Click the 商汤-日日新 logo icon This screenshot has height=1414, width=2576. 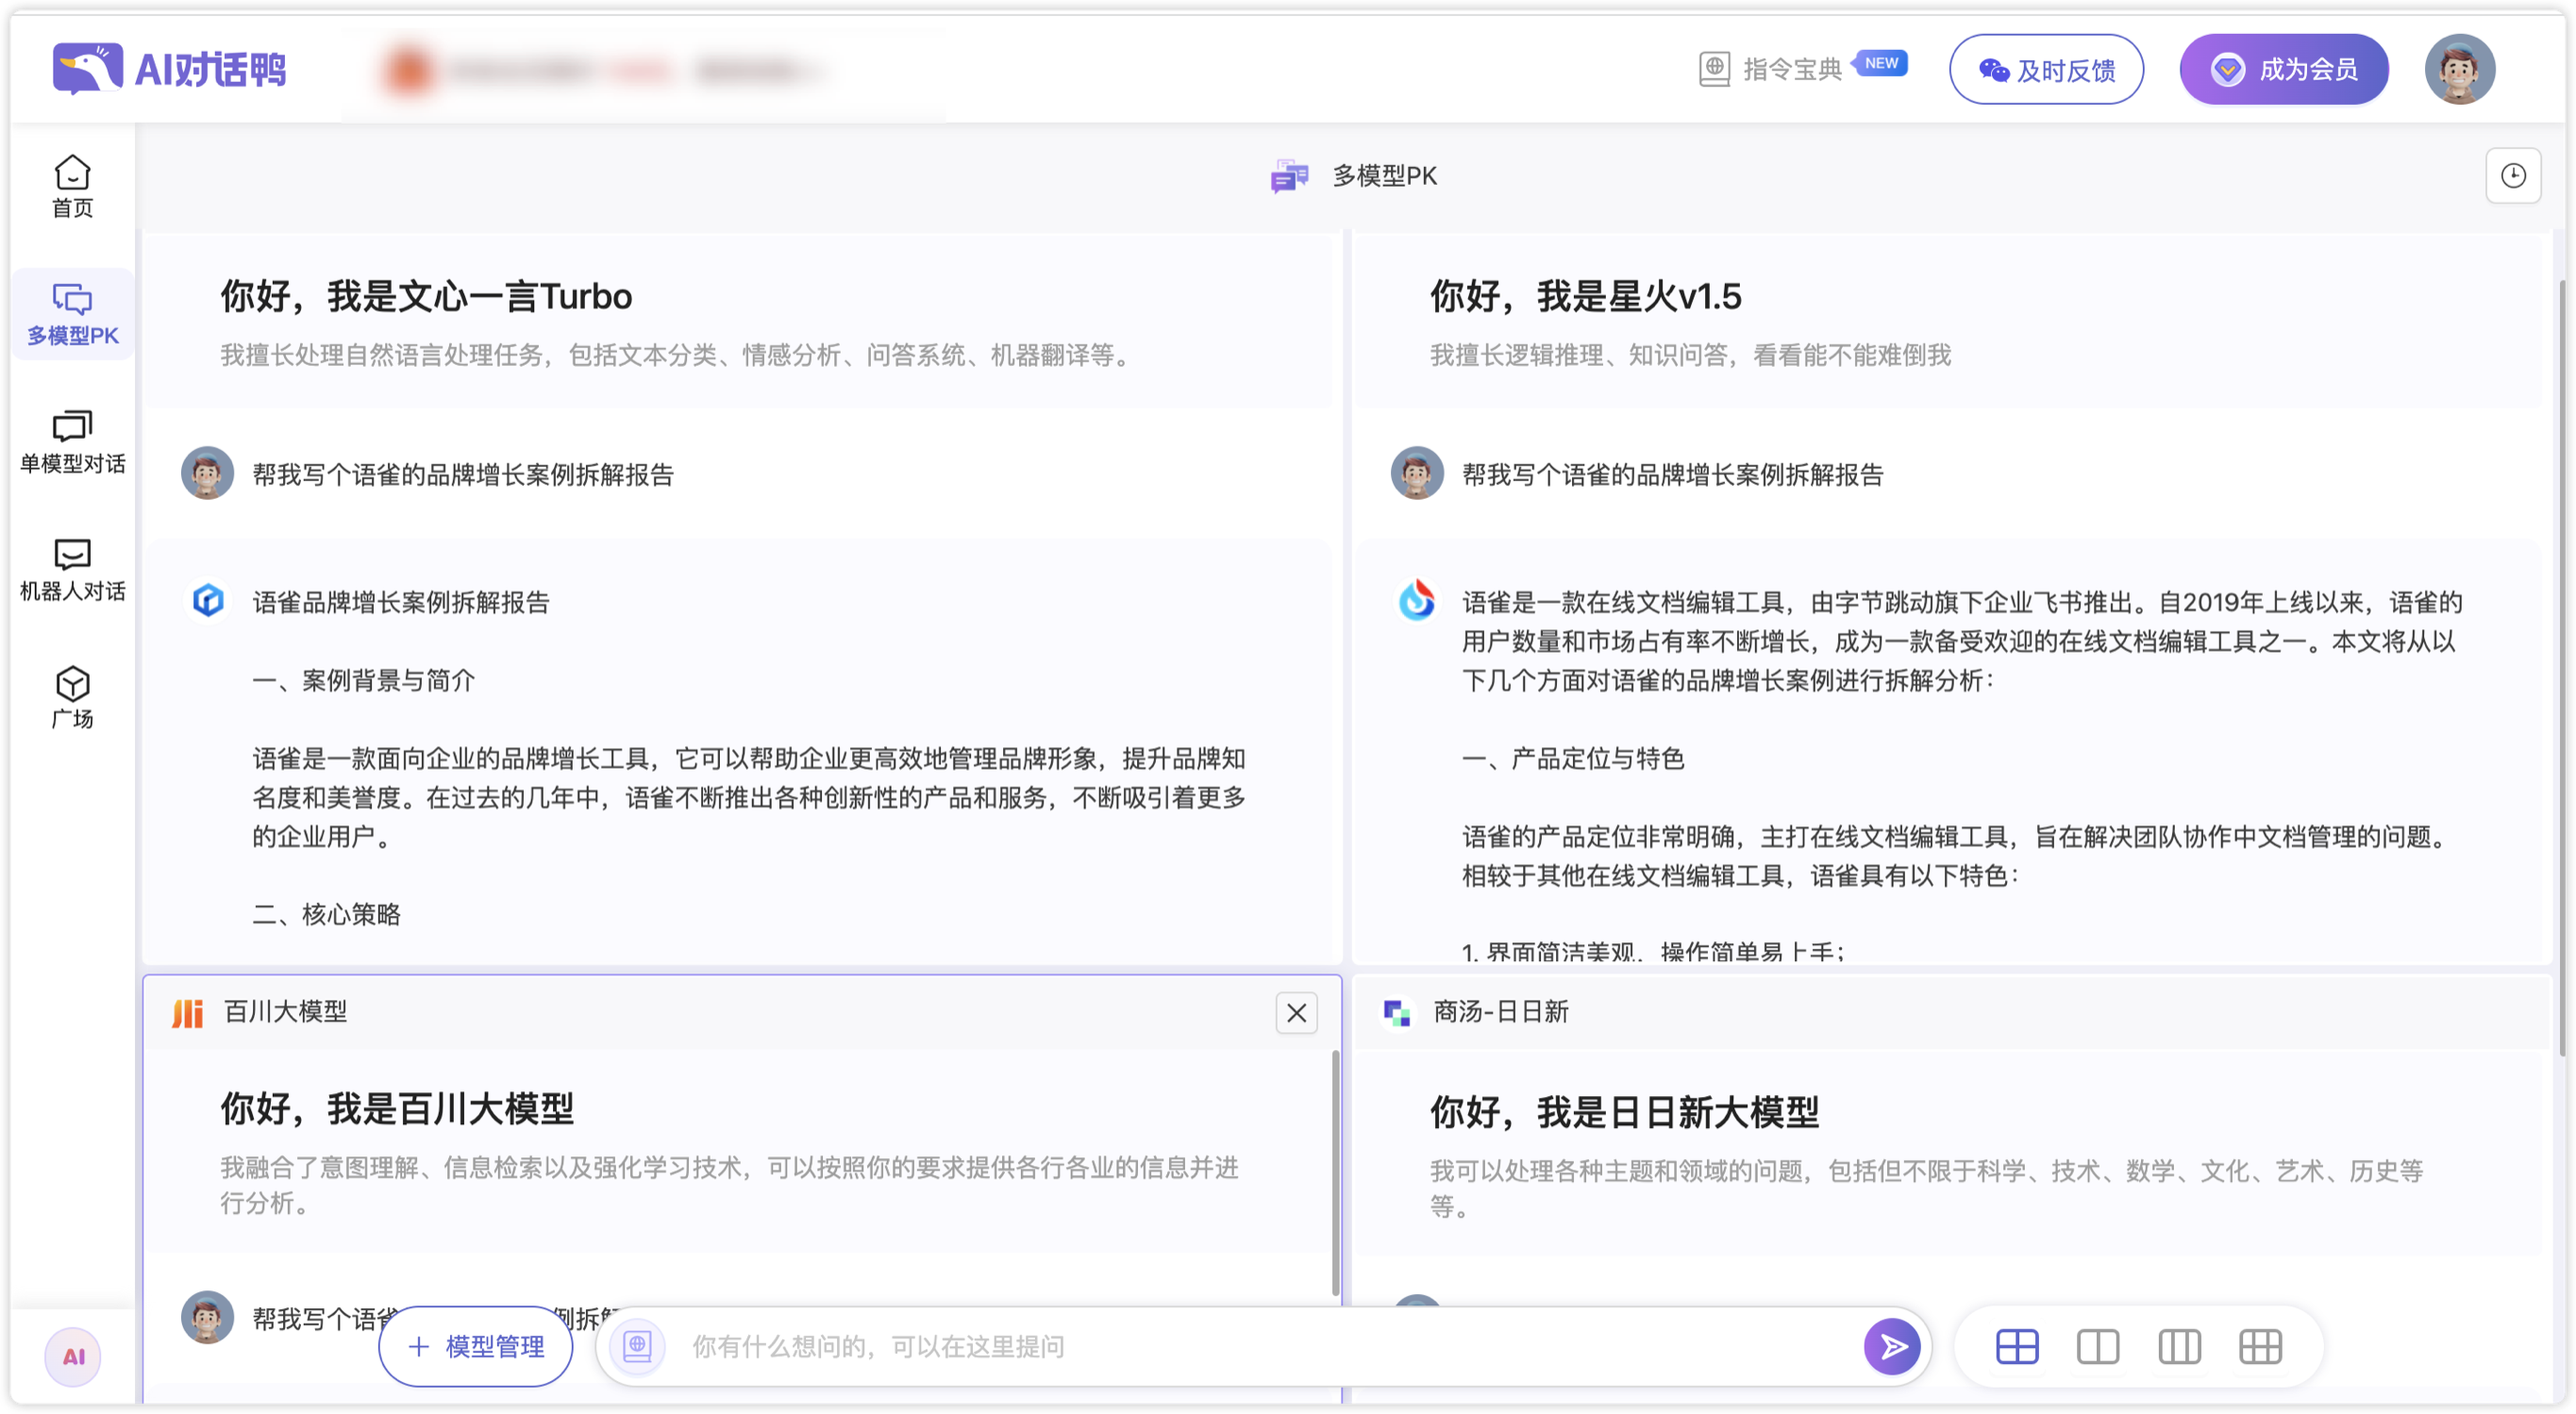[x=1397, y=1013]
